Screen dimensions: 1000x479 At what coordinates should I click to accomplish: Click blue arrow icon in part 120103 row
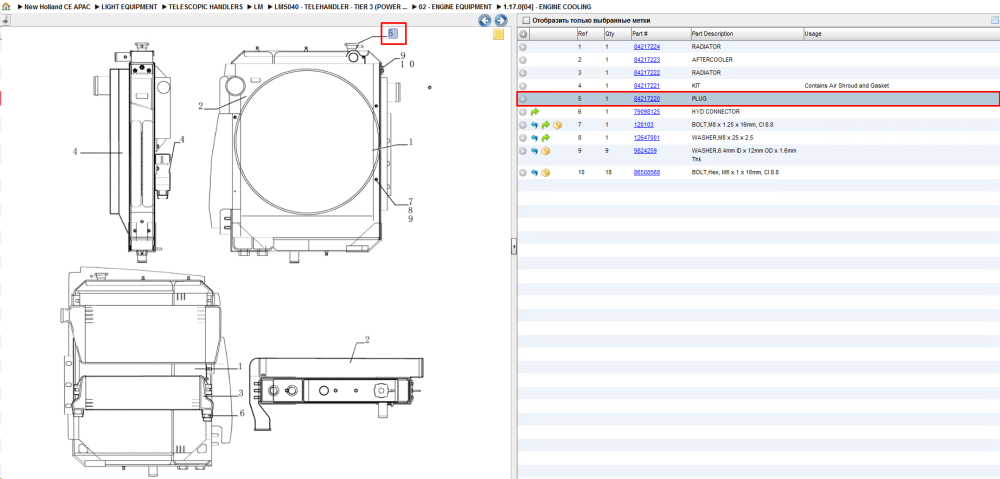534,125
